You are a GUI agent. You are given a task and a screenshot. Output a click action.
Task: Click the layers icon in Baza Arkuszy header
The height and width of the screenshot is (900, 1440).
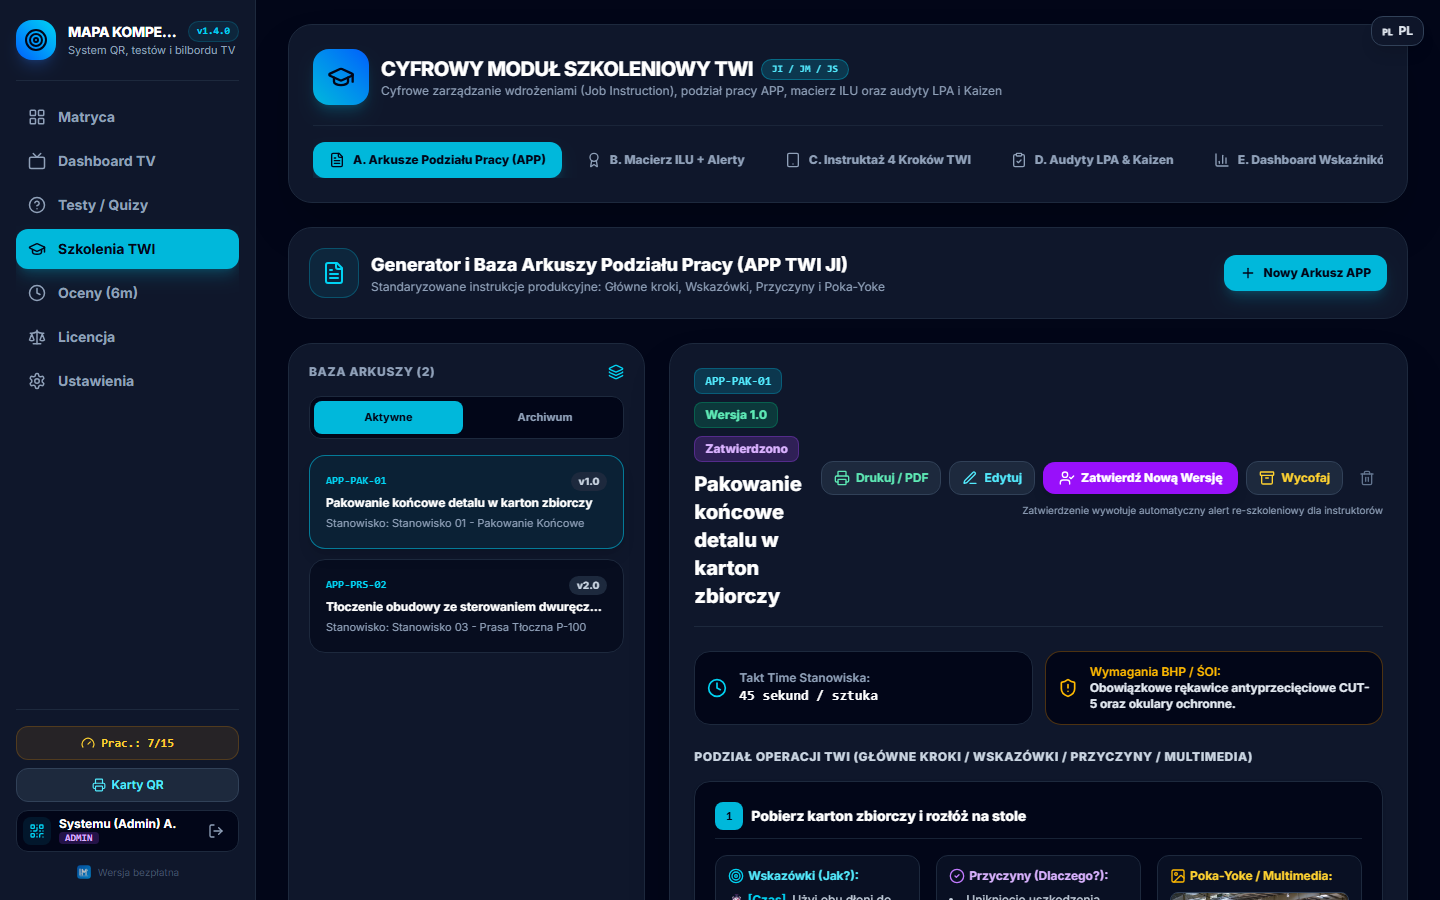click(x=616, y=372)
